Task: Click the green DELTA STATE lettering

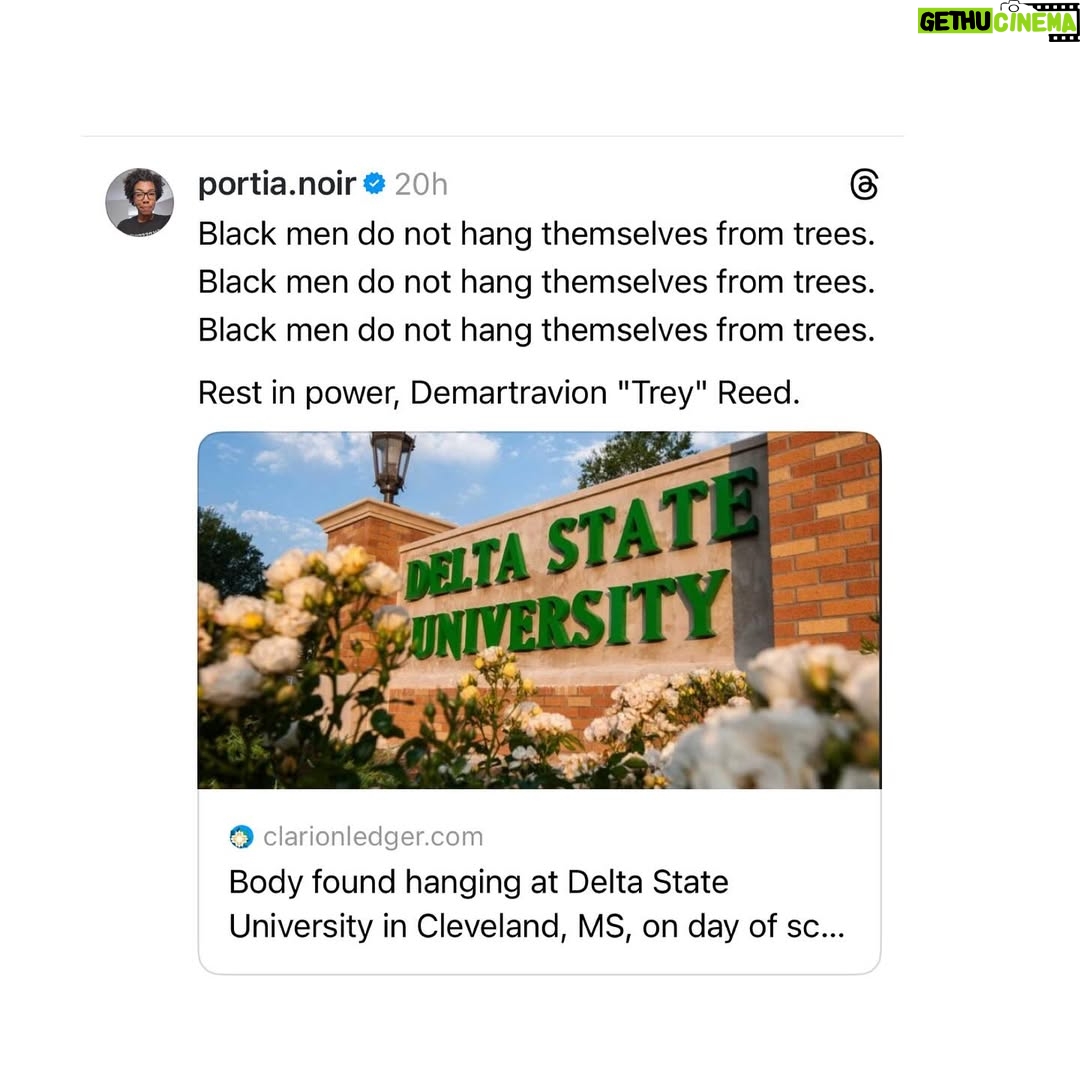Action: (x=583, y=534)
